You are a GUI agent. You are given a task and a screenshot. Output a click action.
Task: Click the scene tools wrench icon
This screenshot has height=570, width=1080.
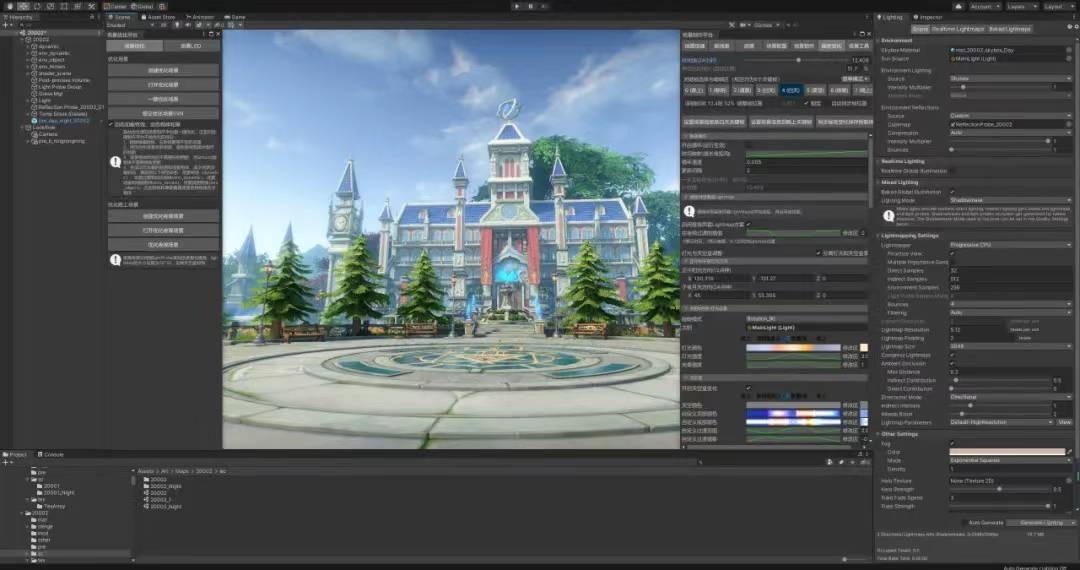(732, 25)
